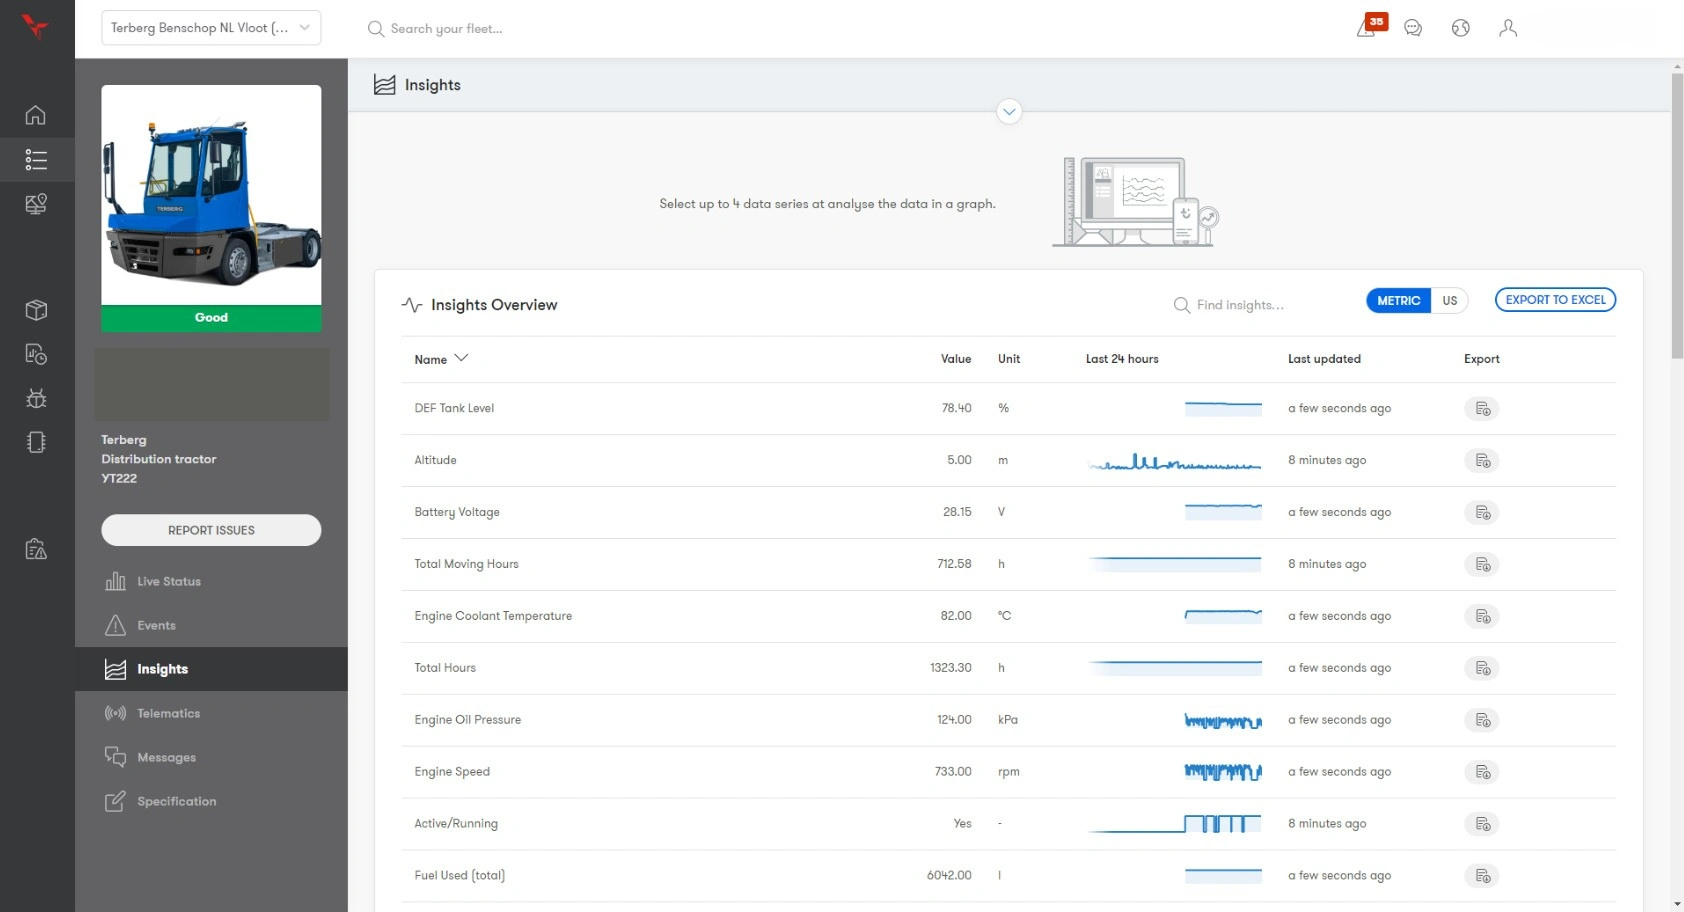
Task: Open the bug icon in sidebar
Action: coord(36,398)
